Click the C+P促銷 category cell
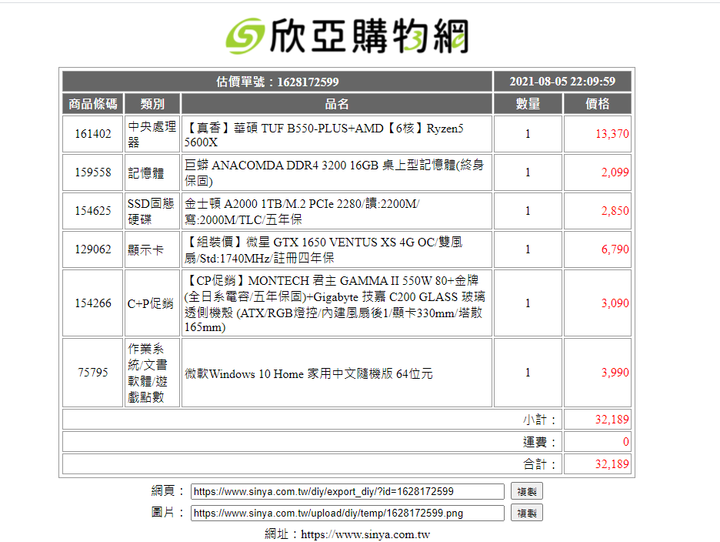 [x=152, y=303]
